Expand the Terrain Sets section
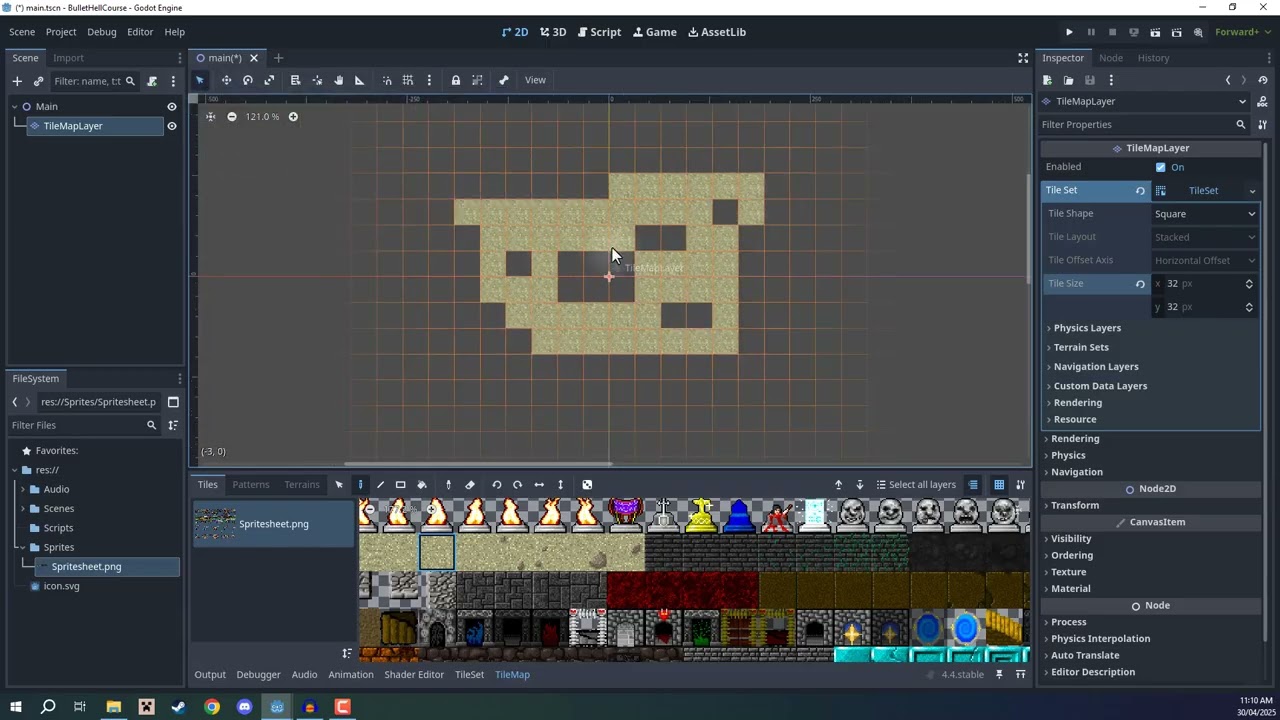Viewport: 1280px width, 720px height. pos(1081,347)
